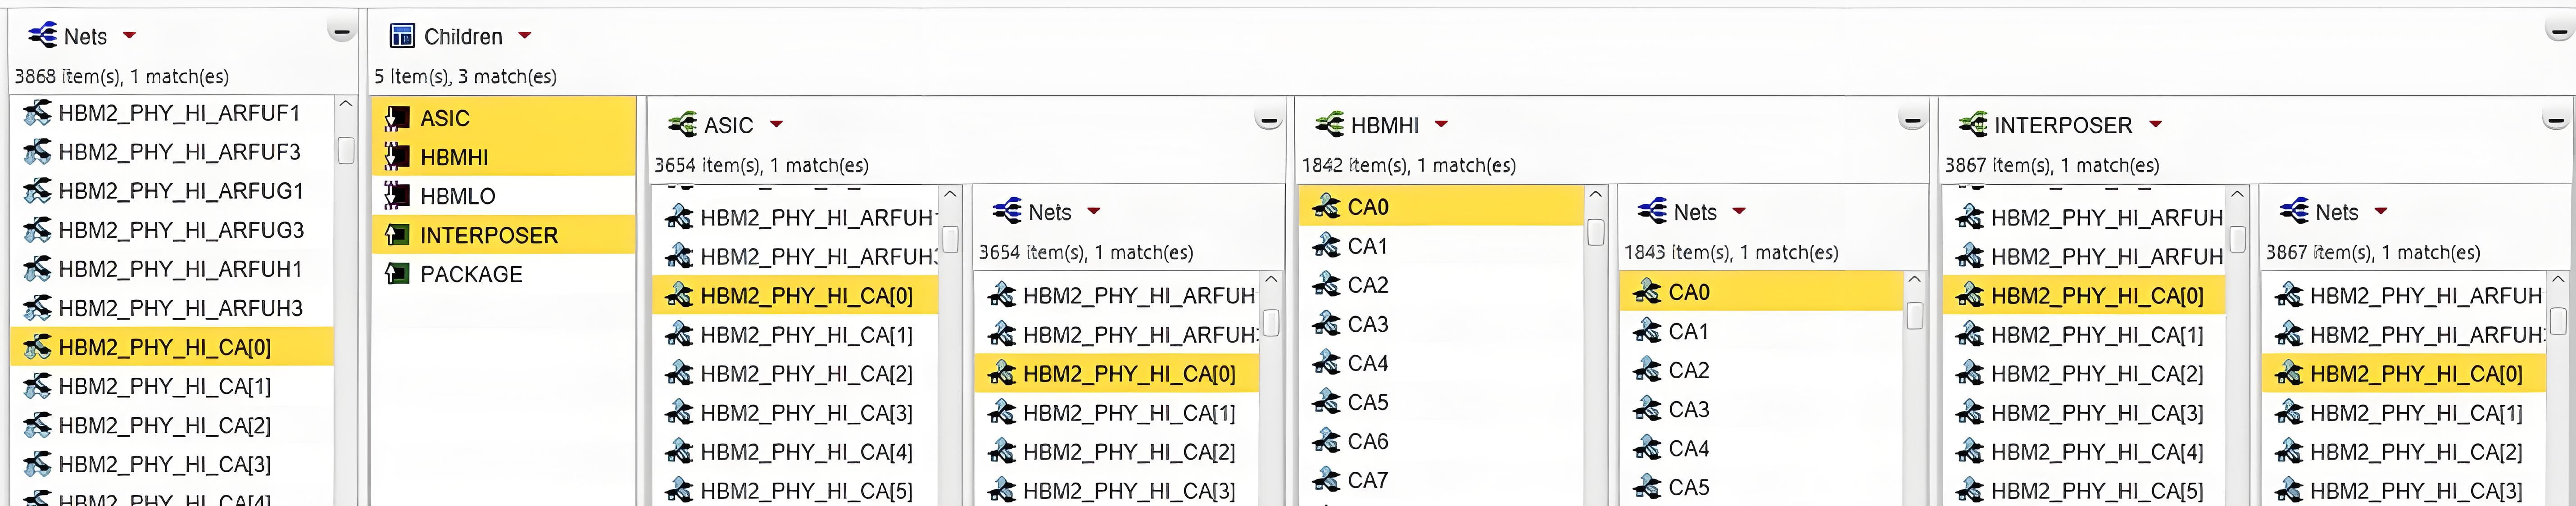The height and width of the screenshot is (506, 2576).
Task: Select HBMHI in the Children list
Action: [x=504, y=157]
